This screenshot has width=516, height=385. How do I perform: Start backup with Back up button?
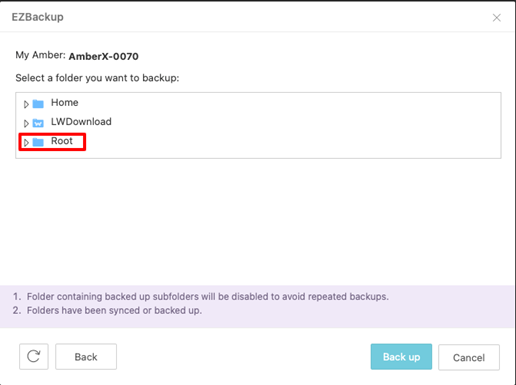pyautogui.click(x=401, y=357)
